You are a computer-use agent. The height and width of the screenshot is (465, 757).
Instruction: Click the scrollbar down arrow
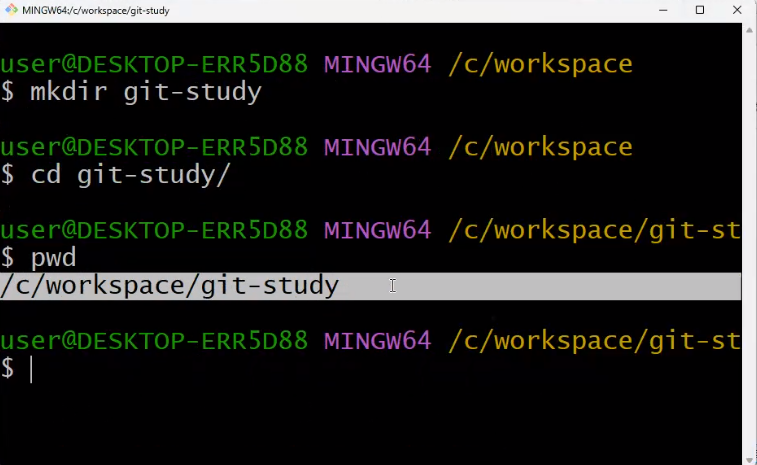point(749,460)
